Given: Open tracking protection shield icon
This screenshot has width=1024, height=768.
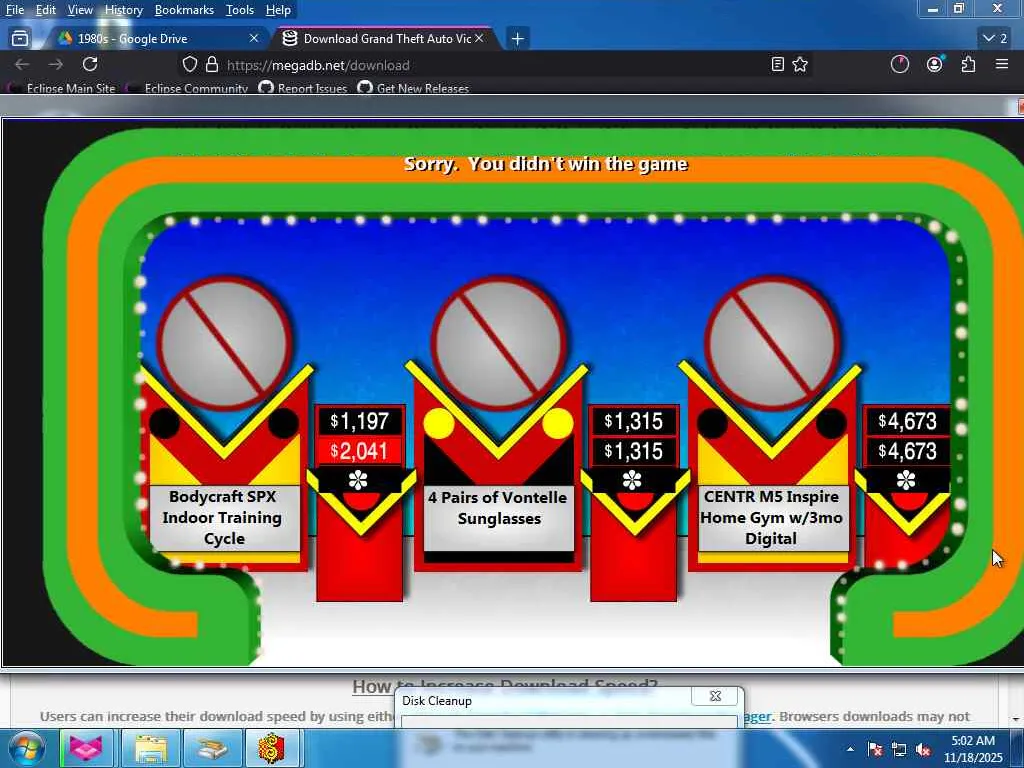Looking at the screenshot, I should 189,64.
